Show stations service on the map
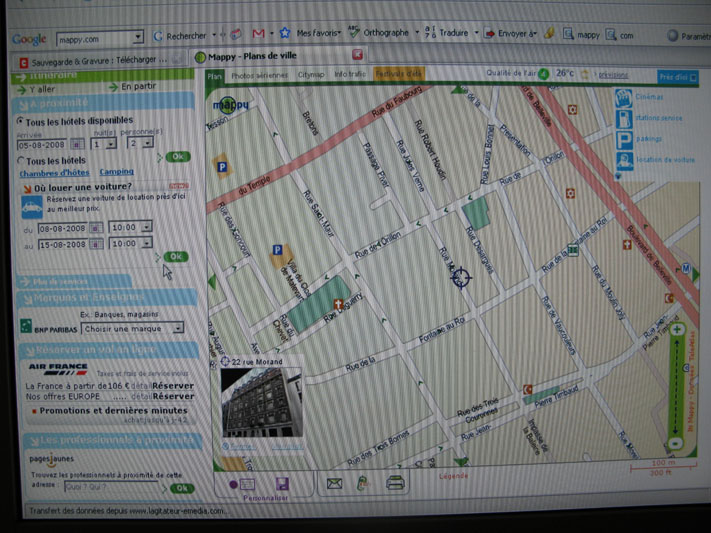The height and width of the screenshot is (533, 711). [624, 119]
